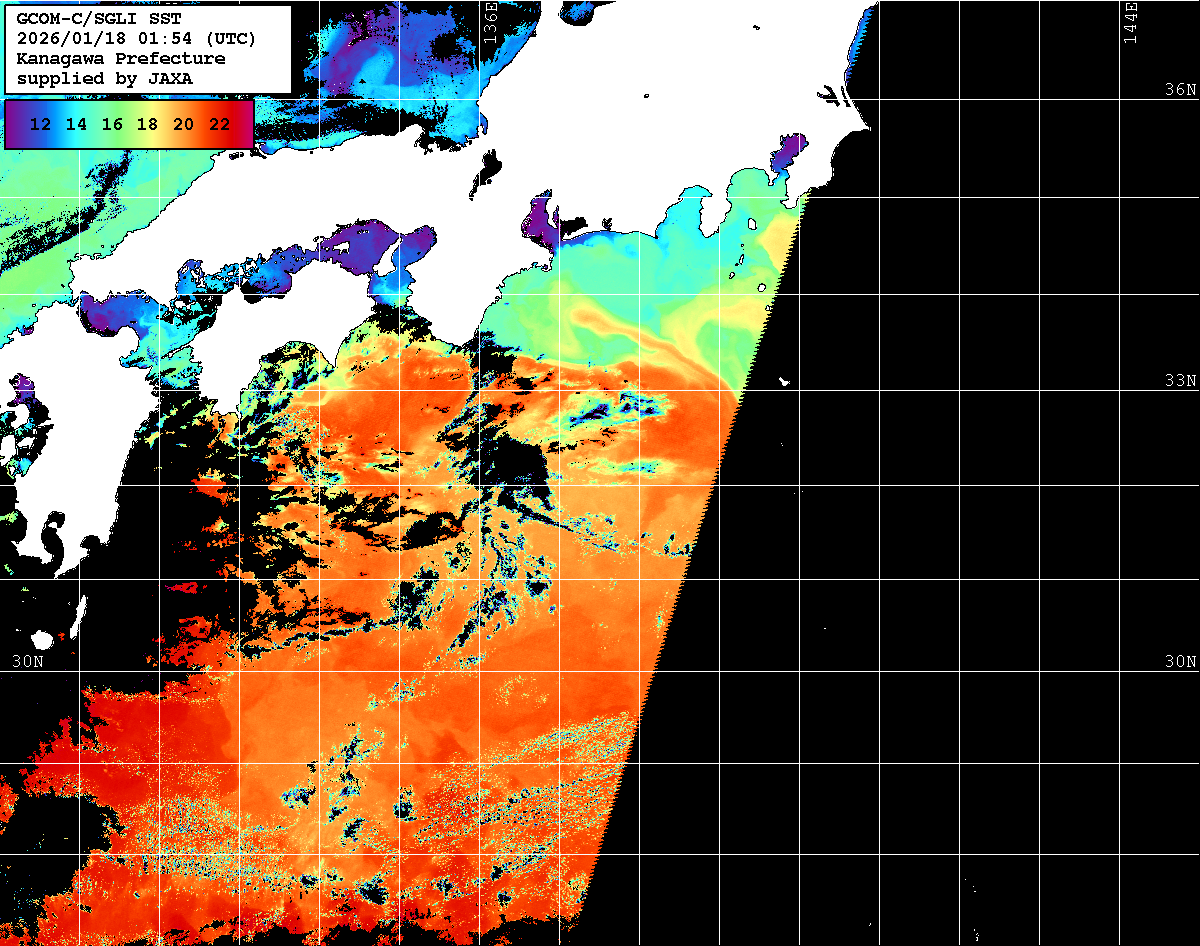The height and width of the screenshot is (946, 1200).
Task: Select the 30N latitude label at right edge
Action: click(1180, 661)
